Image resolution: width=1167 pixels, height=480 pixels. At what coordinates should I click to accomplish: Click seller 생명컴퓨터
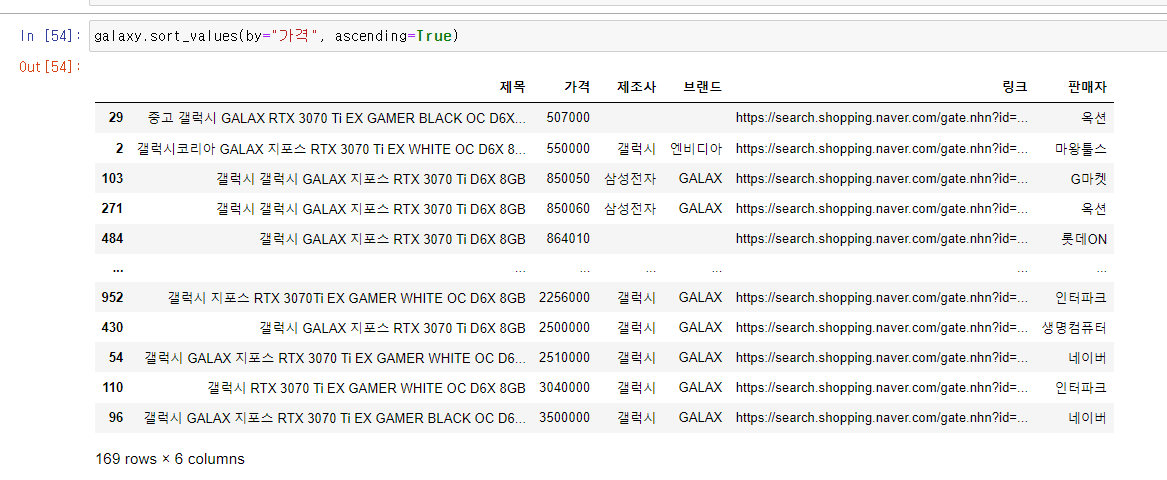pos(1075,327)
